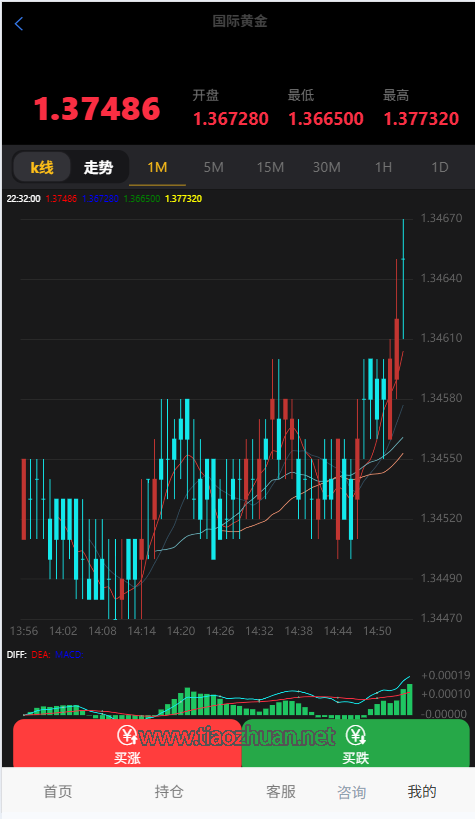The width and height of the screenshot is (475, 819).
Task: Select the 1D timeframe tab
Action: pyautogui.click(x=439, y=168)
